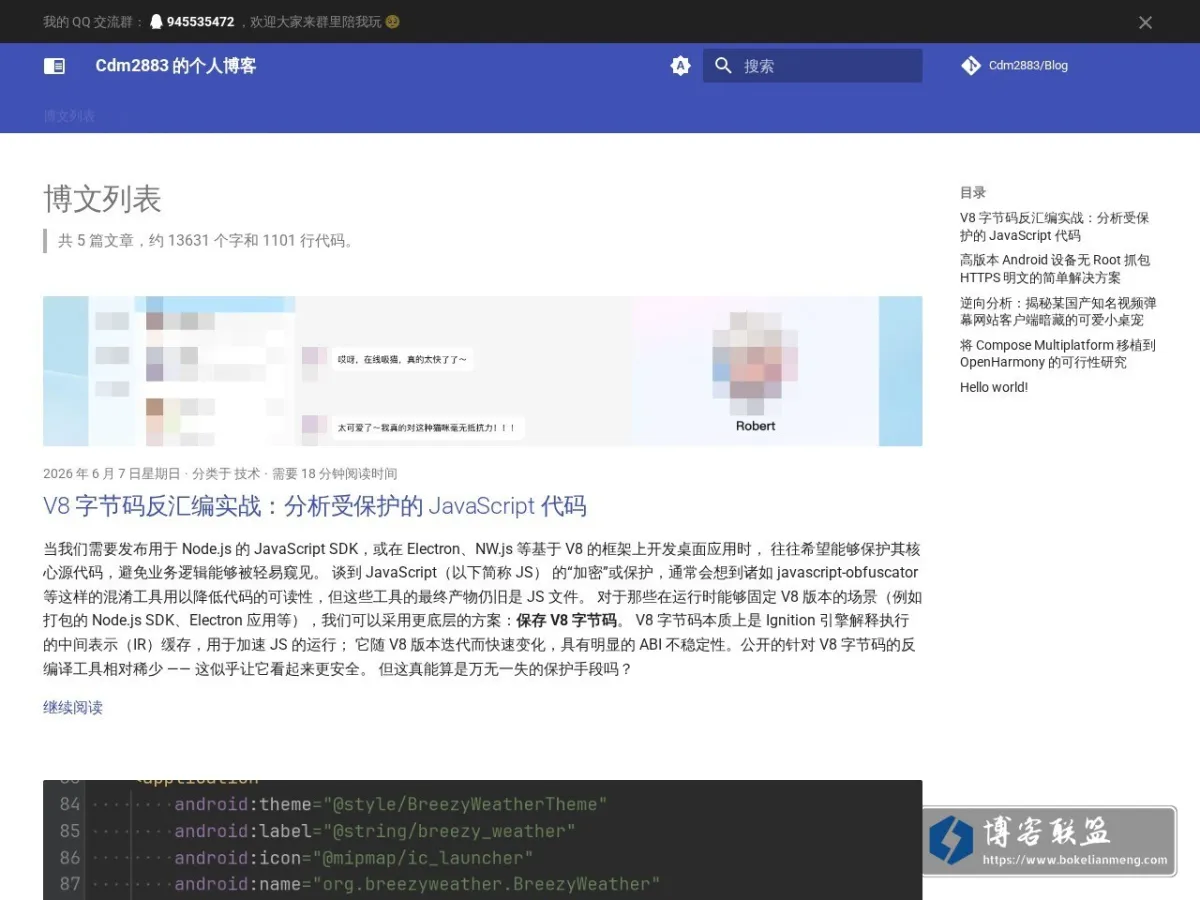Open the sidebar drawer book icon
Viewport: 1200px width, 900px height.
[x=54, y=66]
